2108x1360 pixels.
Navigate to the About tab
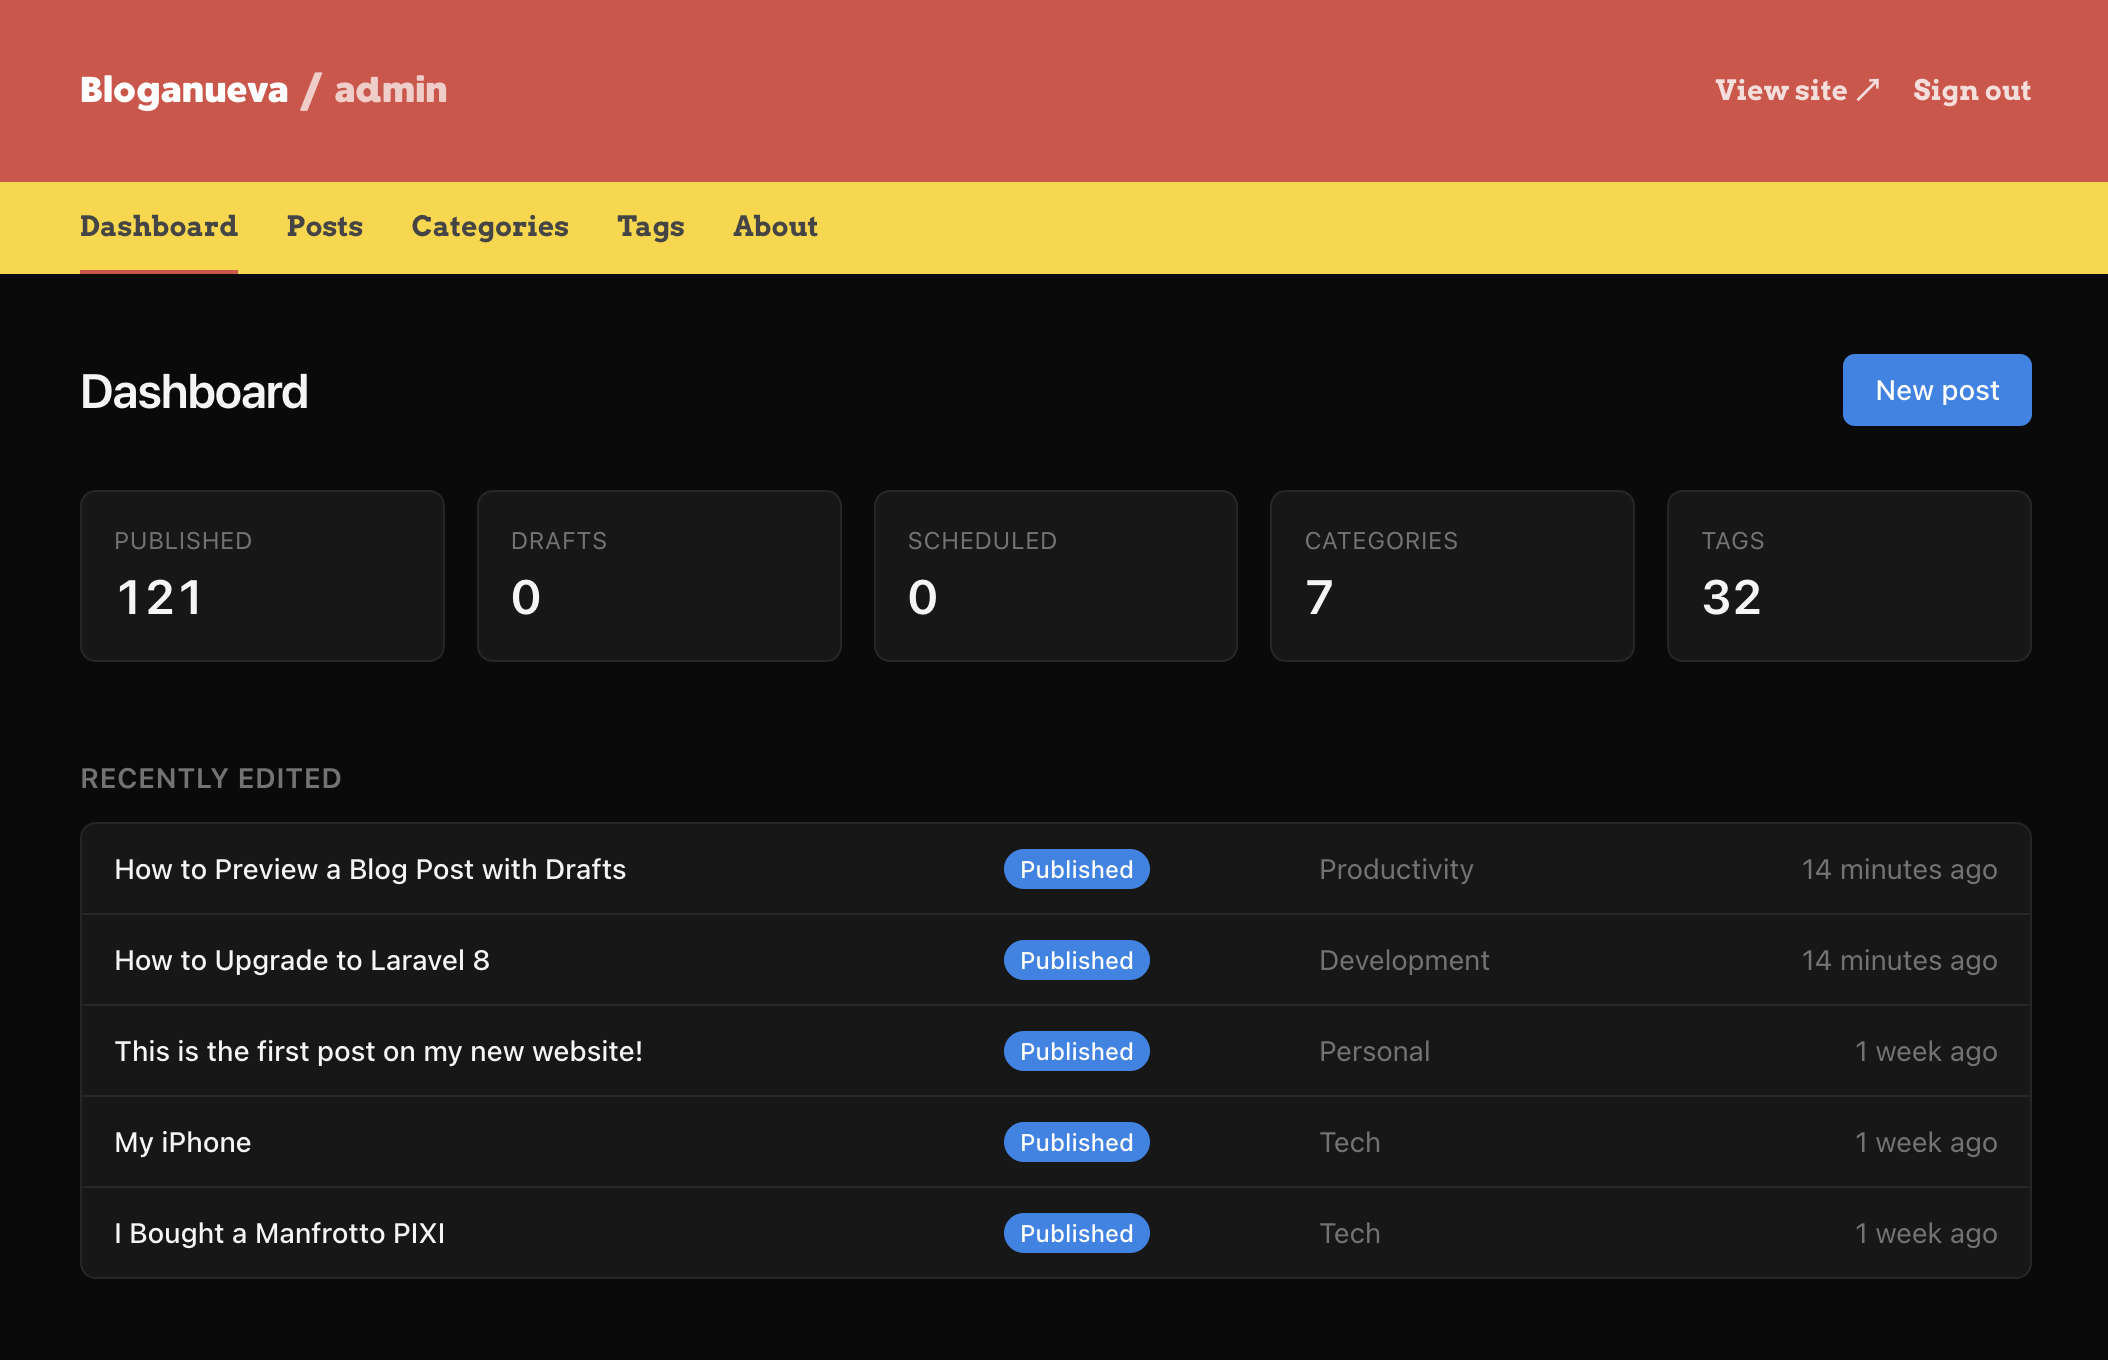776,227
